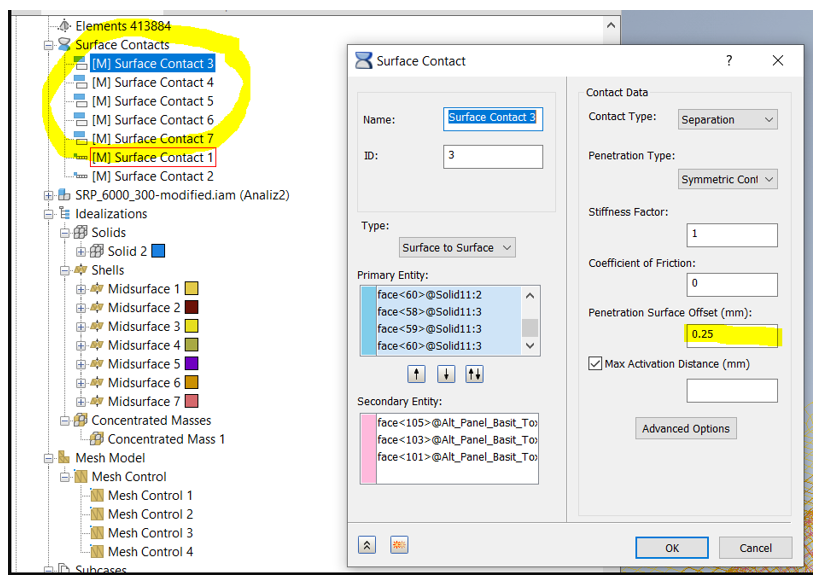Click the move-up arrow under Primary Entity
Image resolution: width=819 pixels, height=582 pixels.
tap(416, 373)
